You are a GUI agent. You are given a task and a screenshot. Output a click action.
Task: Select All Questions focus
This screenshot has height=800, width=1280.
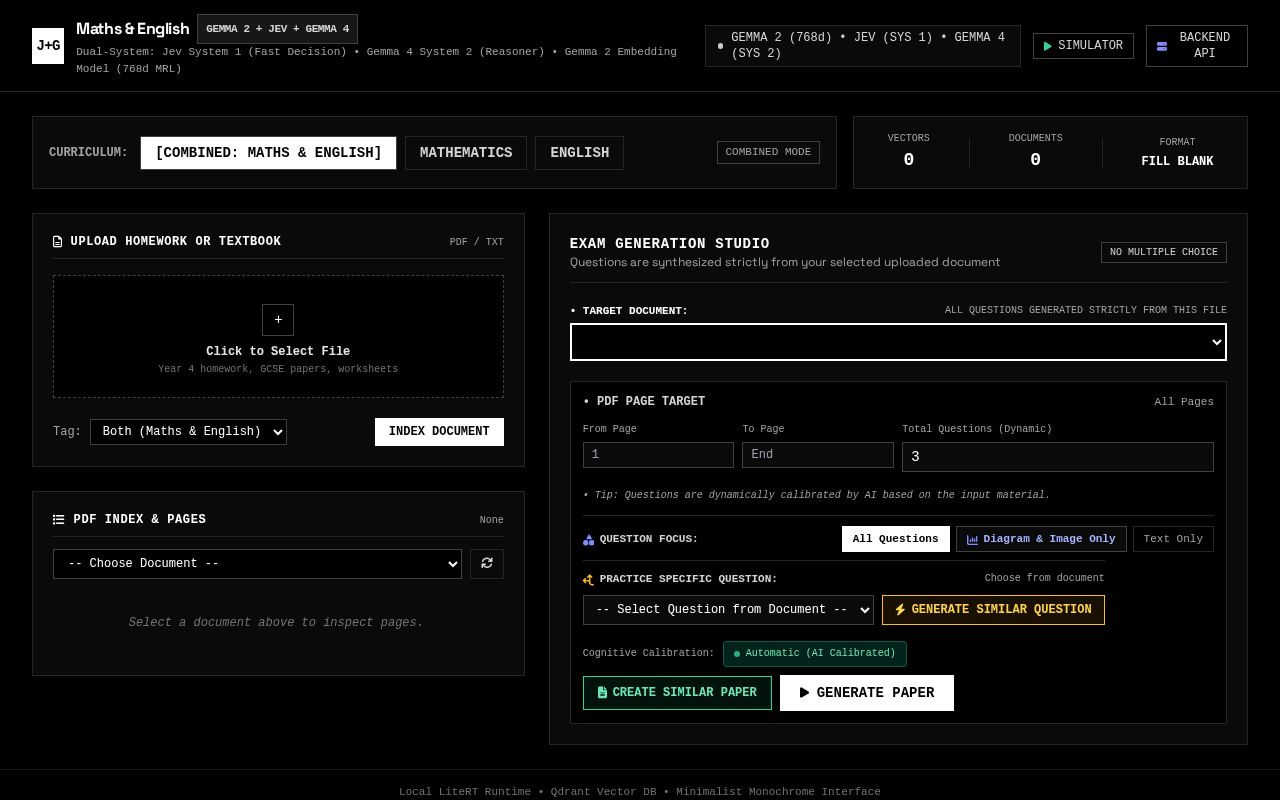[x=895, y=539]
